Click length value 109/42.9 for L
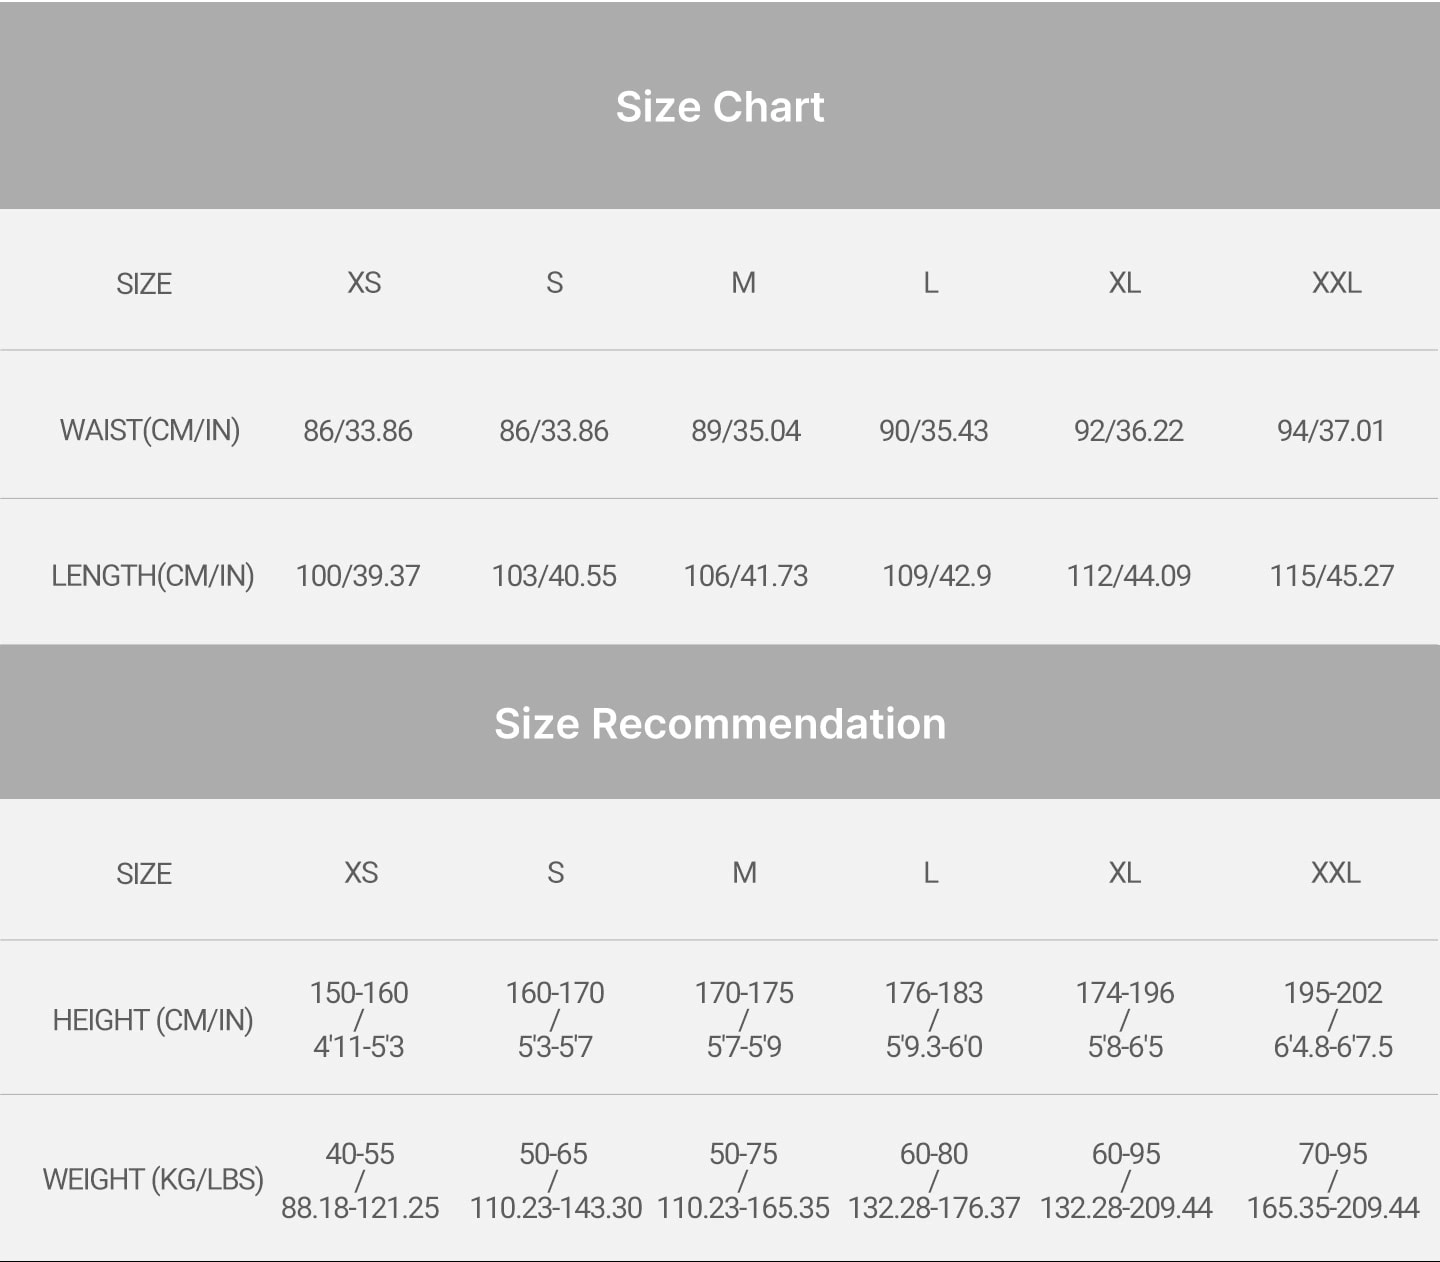Viewport: 1440px width, 1262px height. tap(937, 576)
